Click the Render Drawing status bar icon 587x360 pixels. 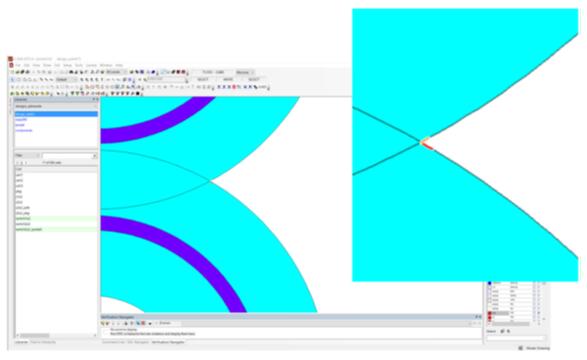[x=520, y=348]
